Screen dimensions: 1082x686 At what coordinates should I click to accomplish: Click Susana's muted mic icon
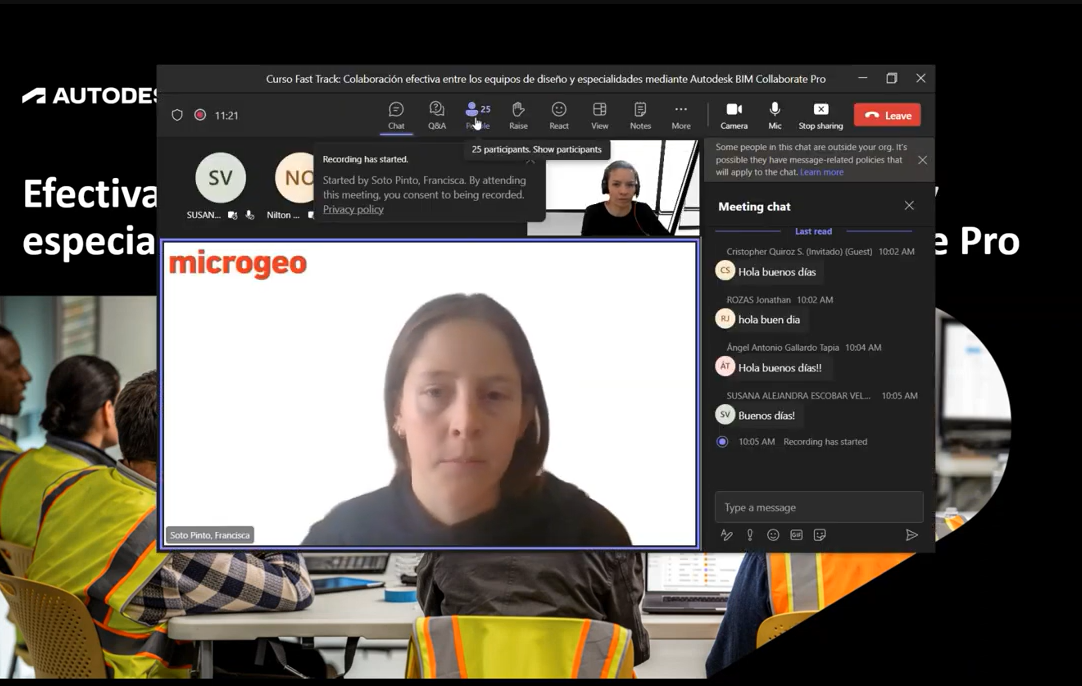pos(250,215)
